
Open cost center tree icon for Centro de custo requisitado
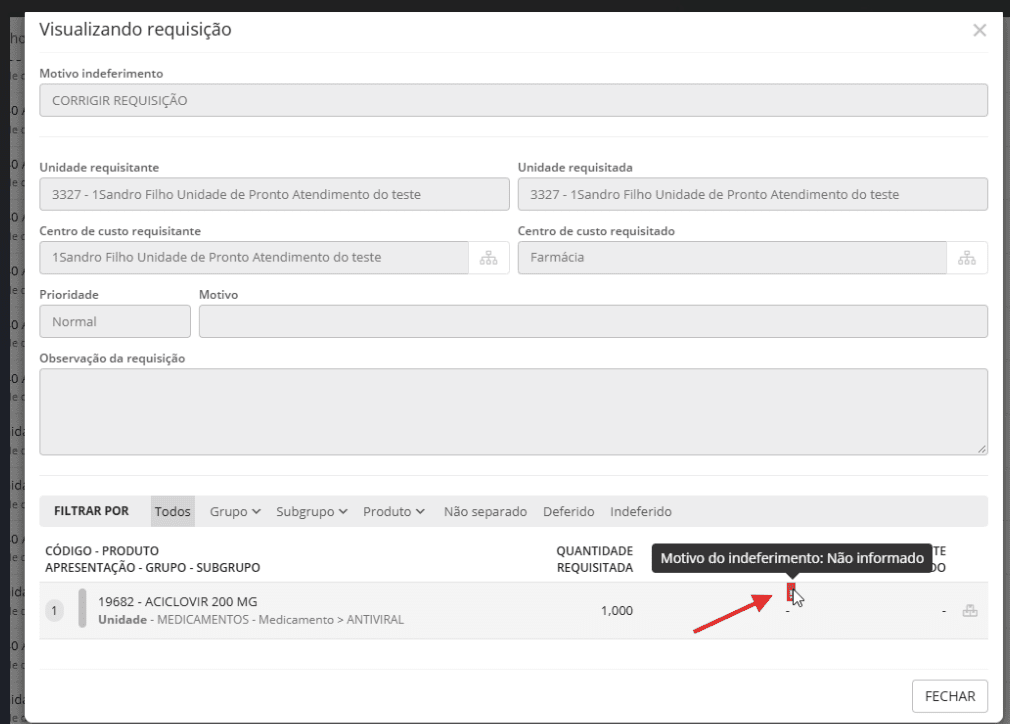[x=966, y=258]
